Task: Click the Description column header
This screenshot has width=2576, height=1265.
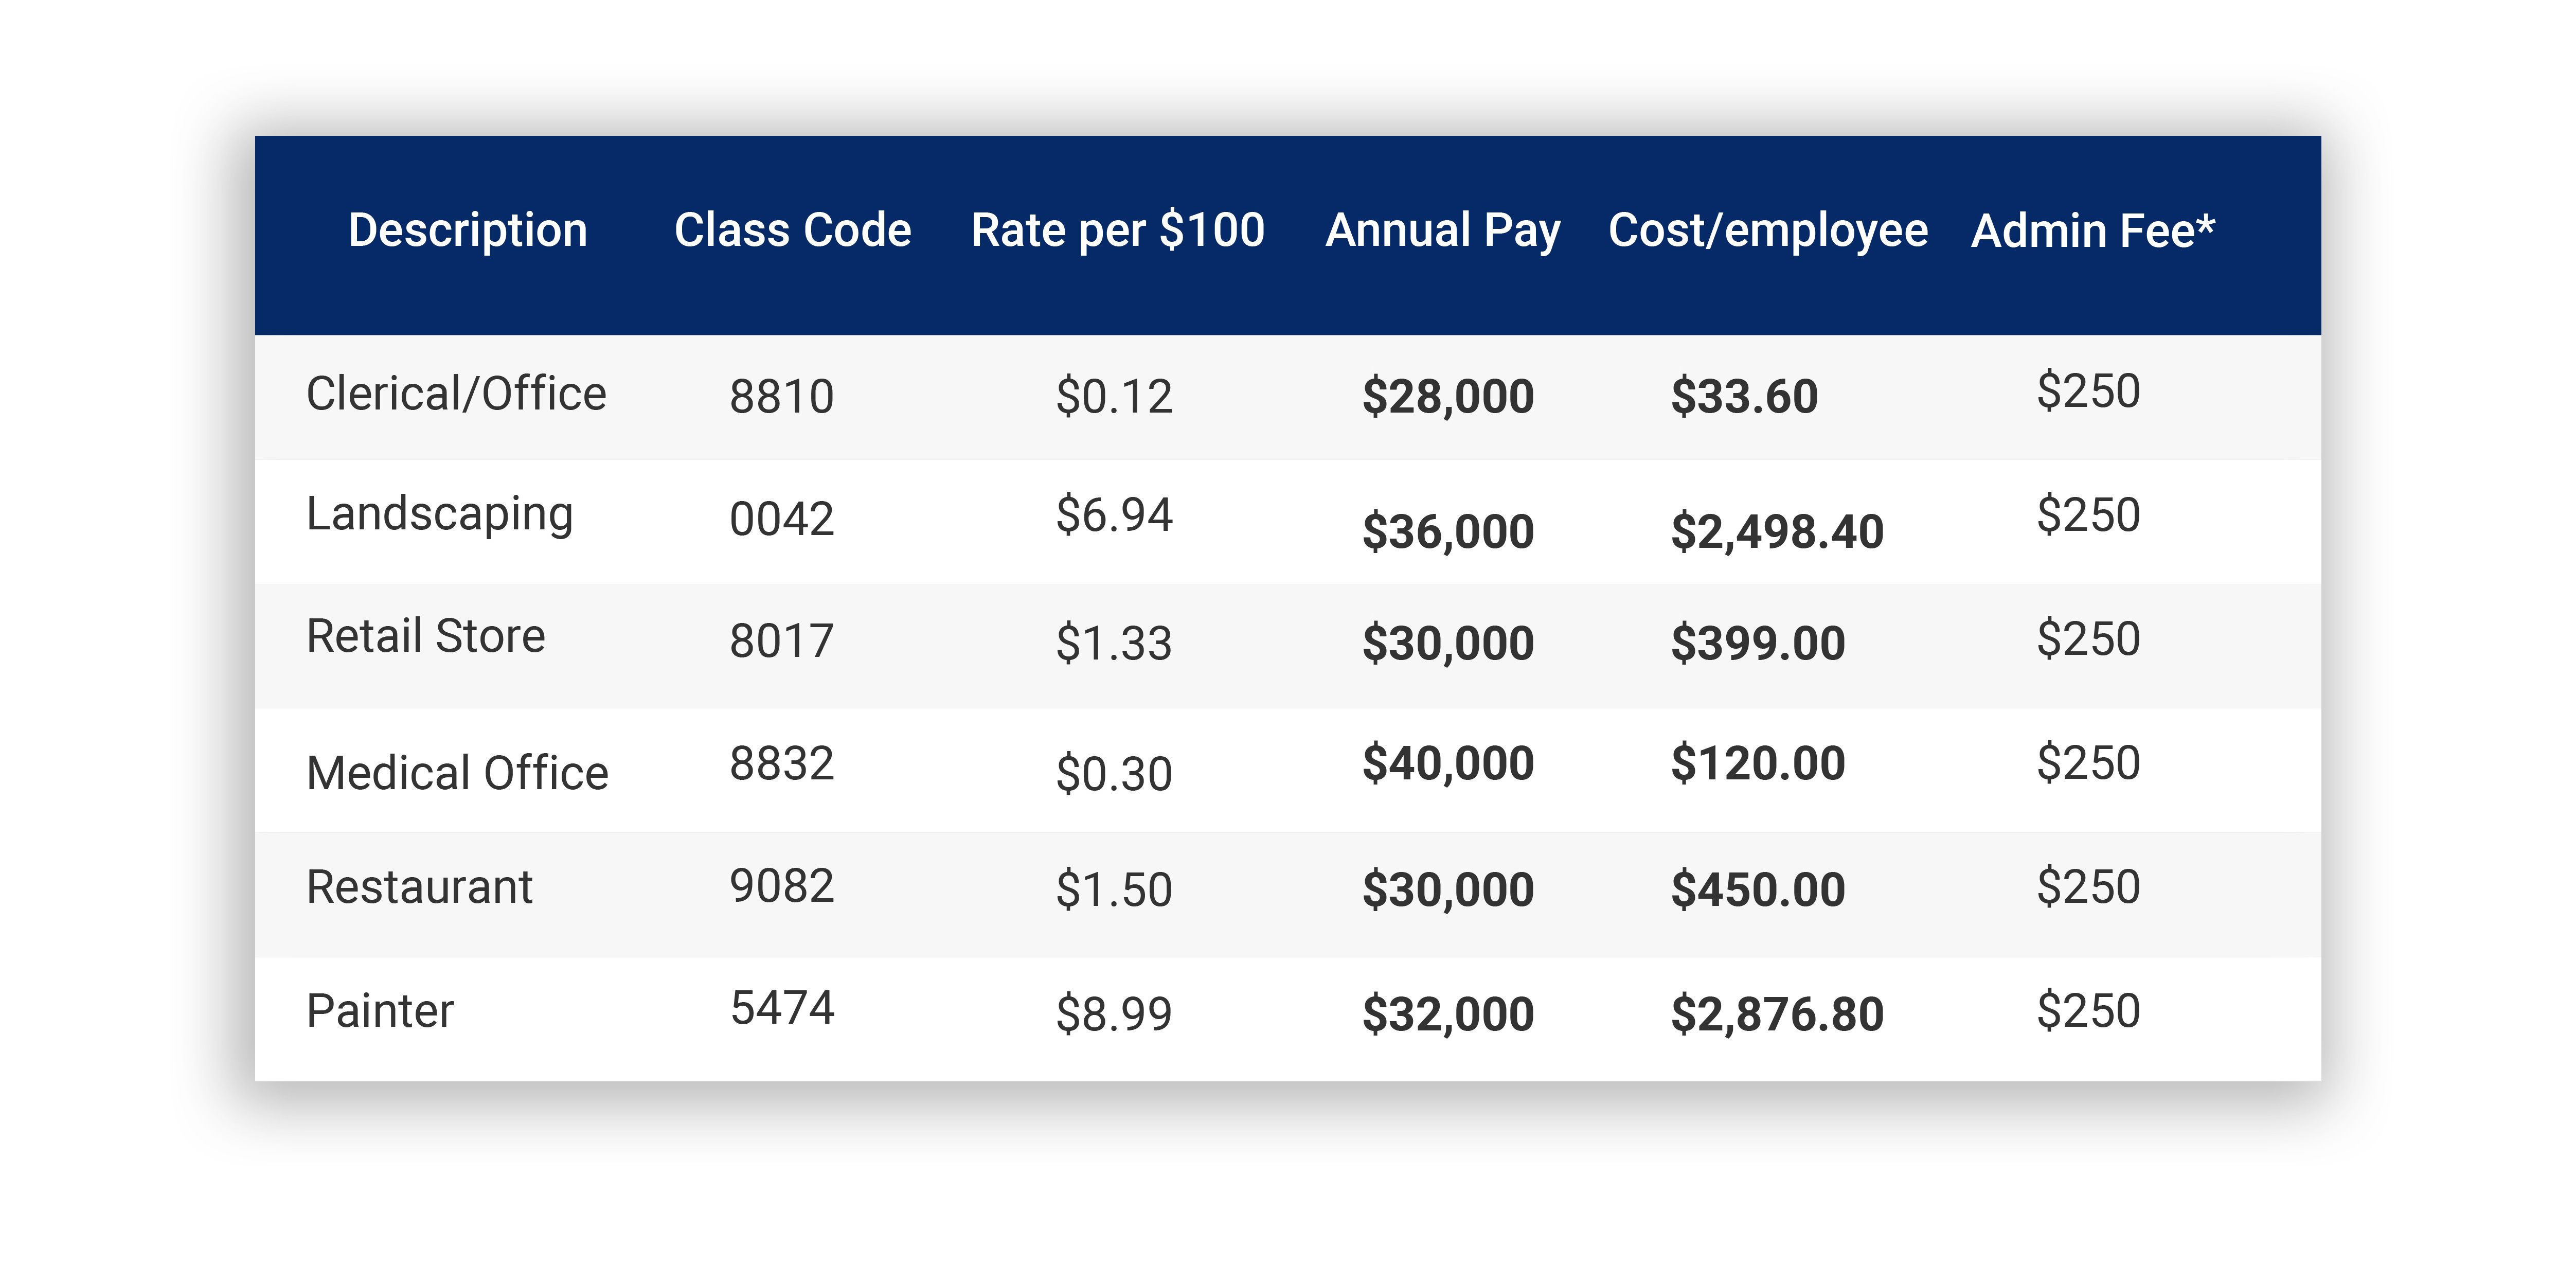Action: [467, 231]
